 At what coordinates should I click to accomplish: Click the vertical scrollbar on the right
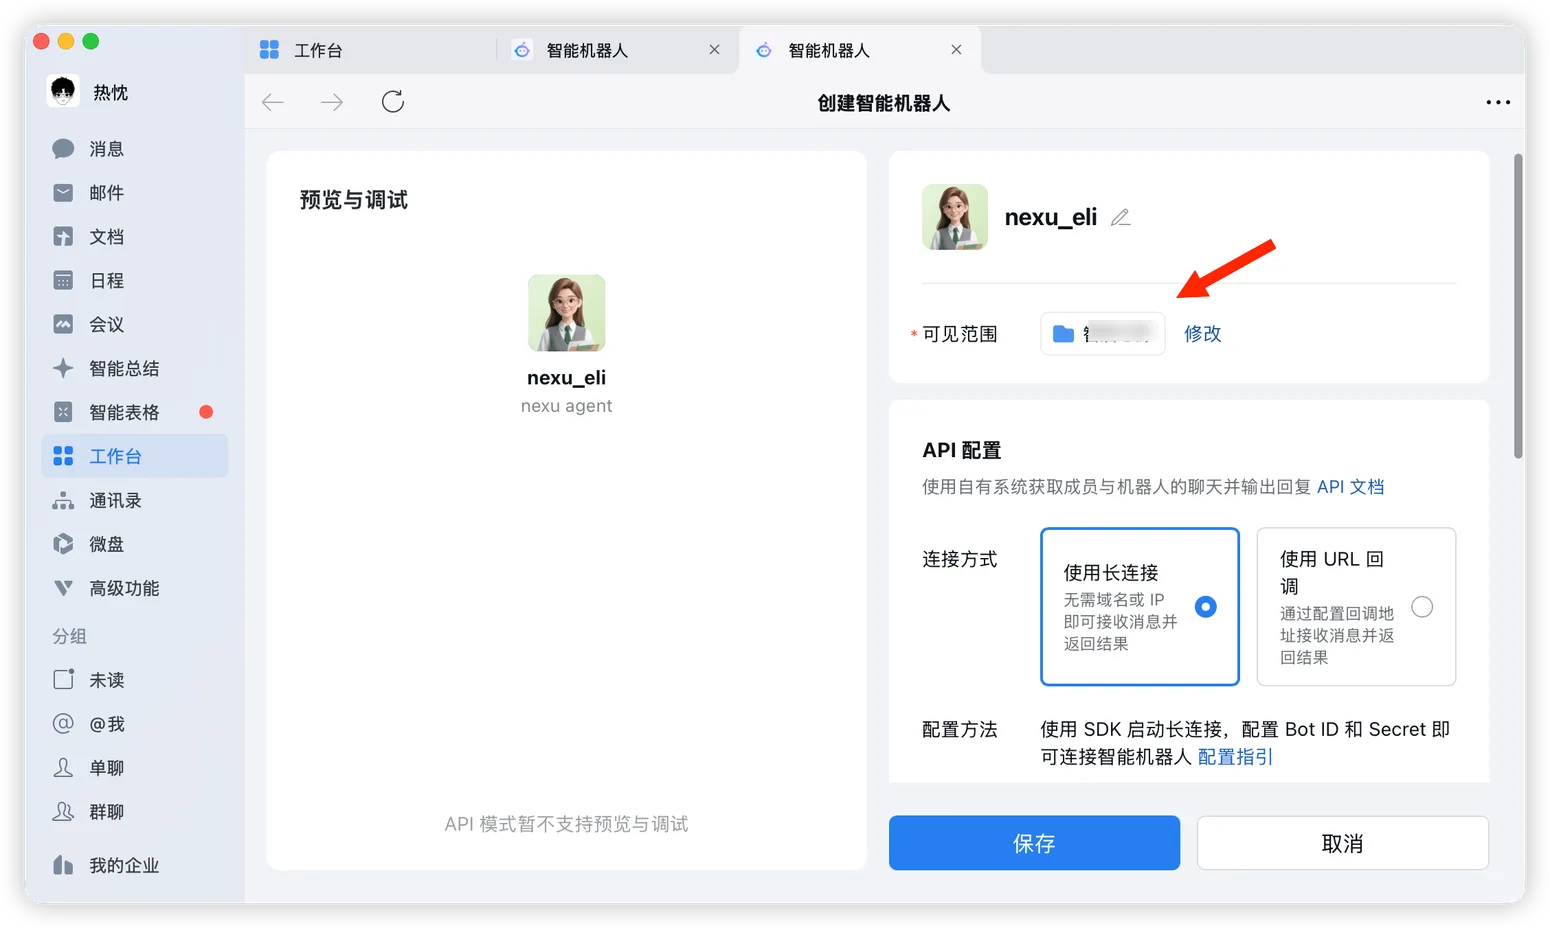click(1518, 306)
